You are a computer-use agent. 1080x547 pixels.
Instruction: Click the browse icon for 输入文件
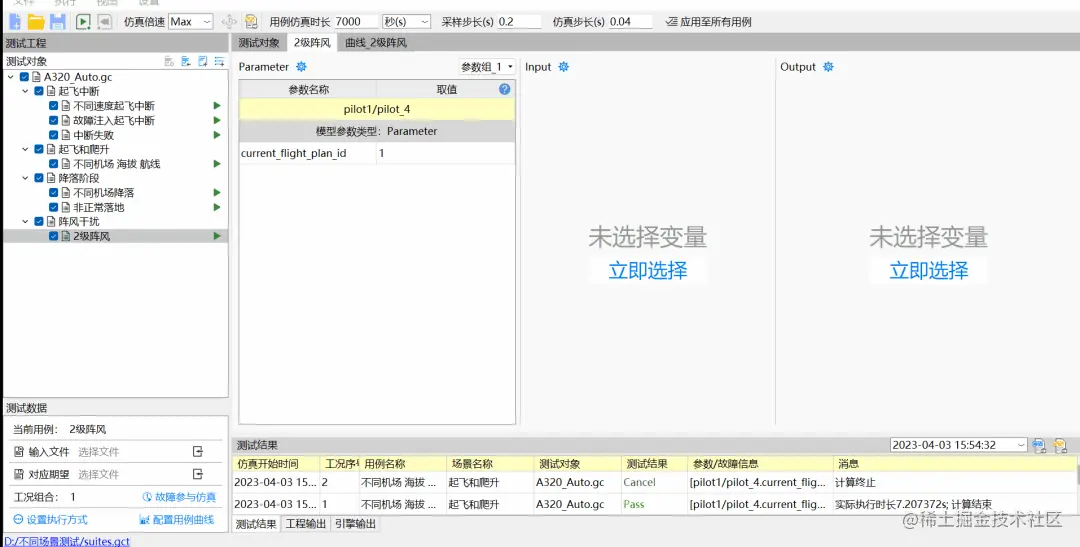(198, 451)
